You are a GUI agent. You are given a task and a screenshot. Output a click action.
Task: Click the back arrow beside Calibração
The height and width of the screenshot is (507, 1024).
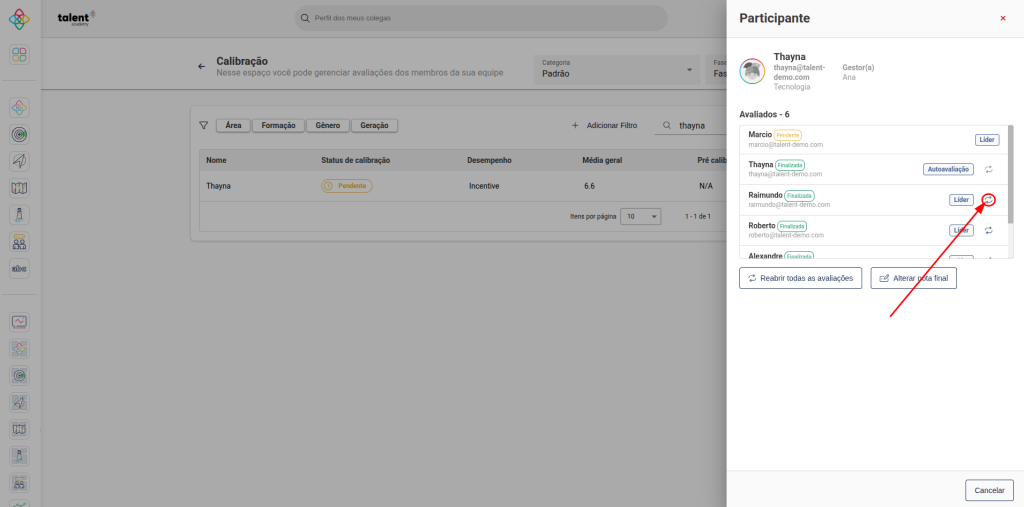point(201,67)
